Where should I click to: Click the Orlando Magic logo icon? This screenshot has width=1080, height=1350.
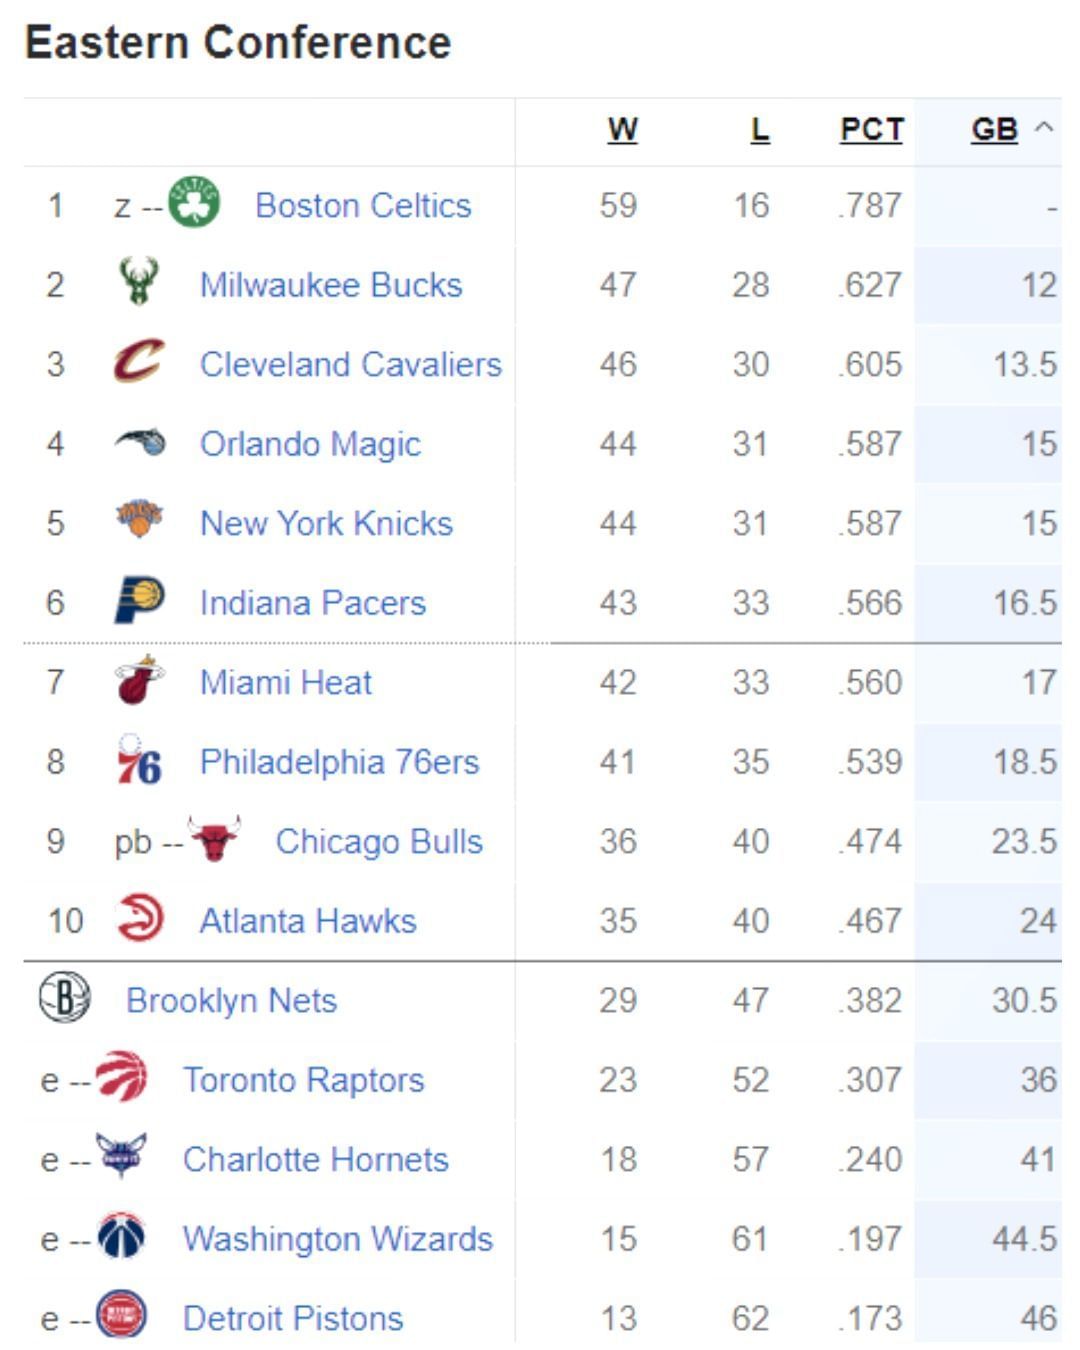[x=140, y=442]
